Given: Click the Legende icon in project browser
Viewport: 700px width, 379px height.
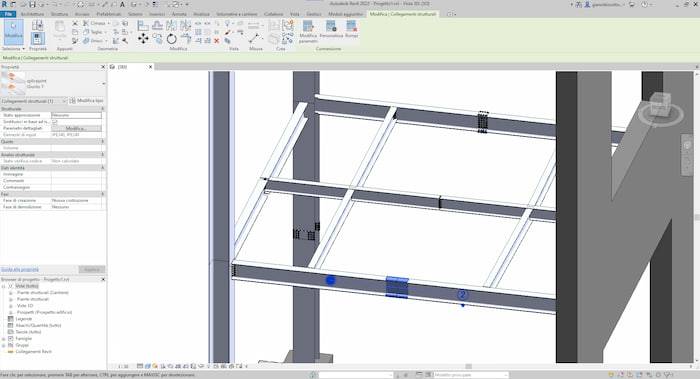Looking at the screenshot, I should (x=11, y=319).
